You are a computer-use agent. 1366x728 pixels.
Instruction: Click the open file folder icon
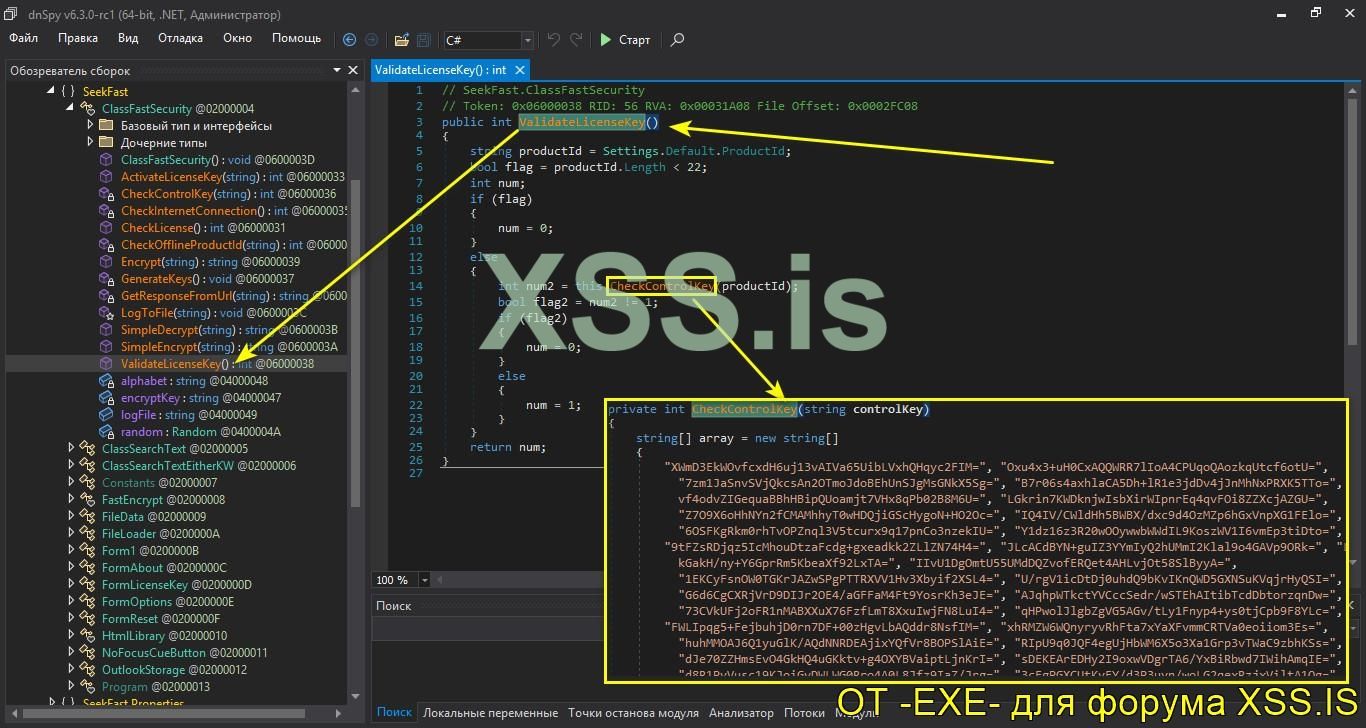[401, 40]
